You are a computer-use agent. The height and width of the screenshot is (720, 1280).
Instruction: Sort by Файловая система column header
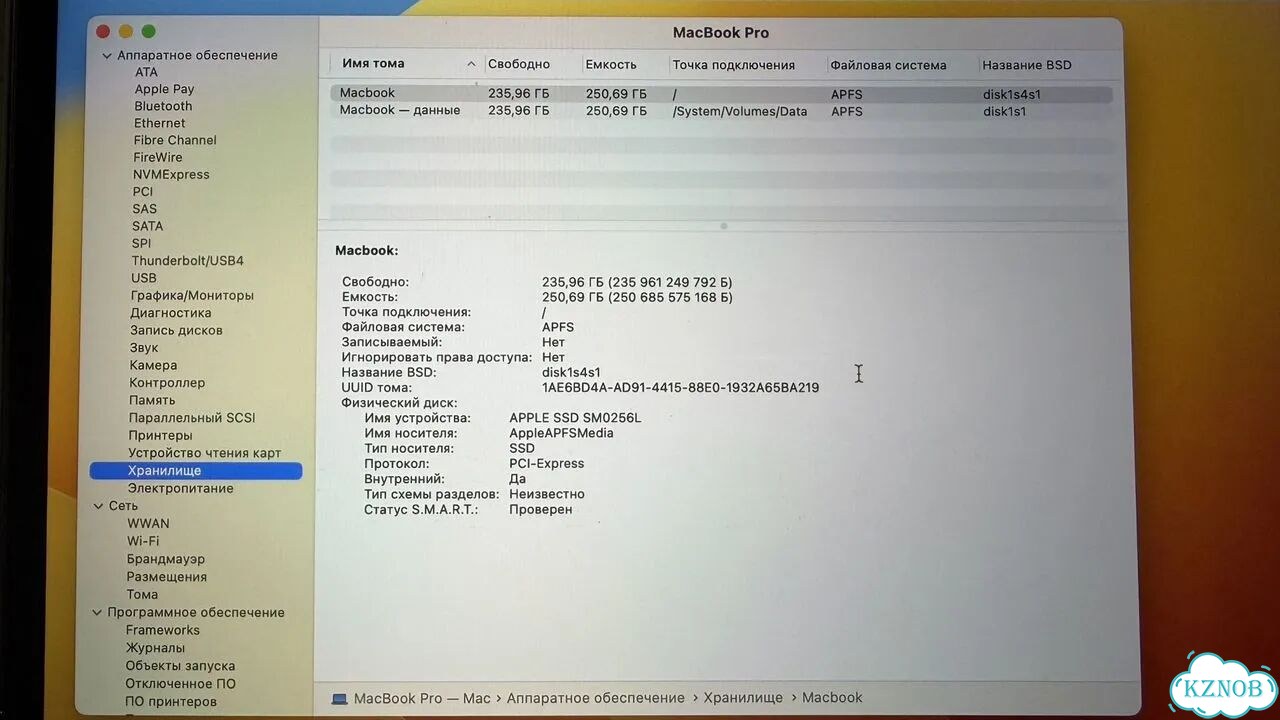point(888,65)
